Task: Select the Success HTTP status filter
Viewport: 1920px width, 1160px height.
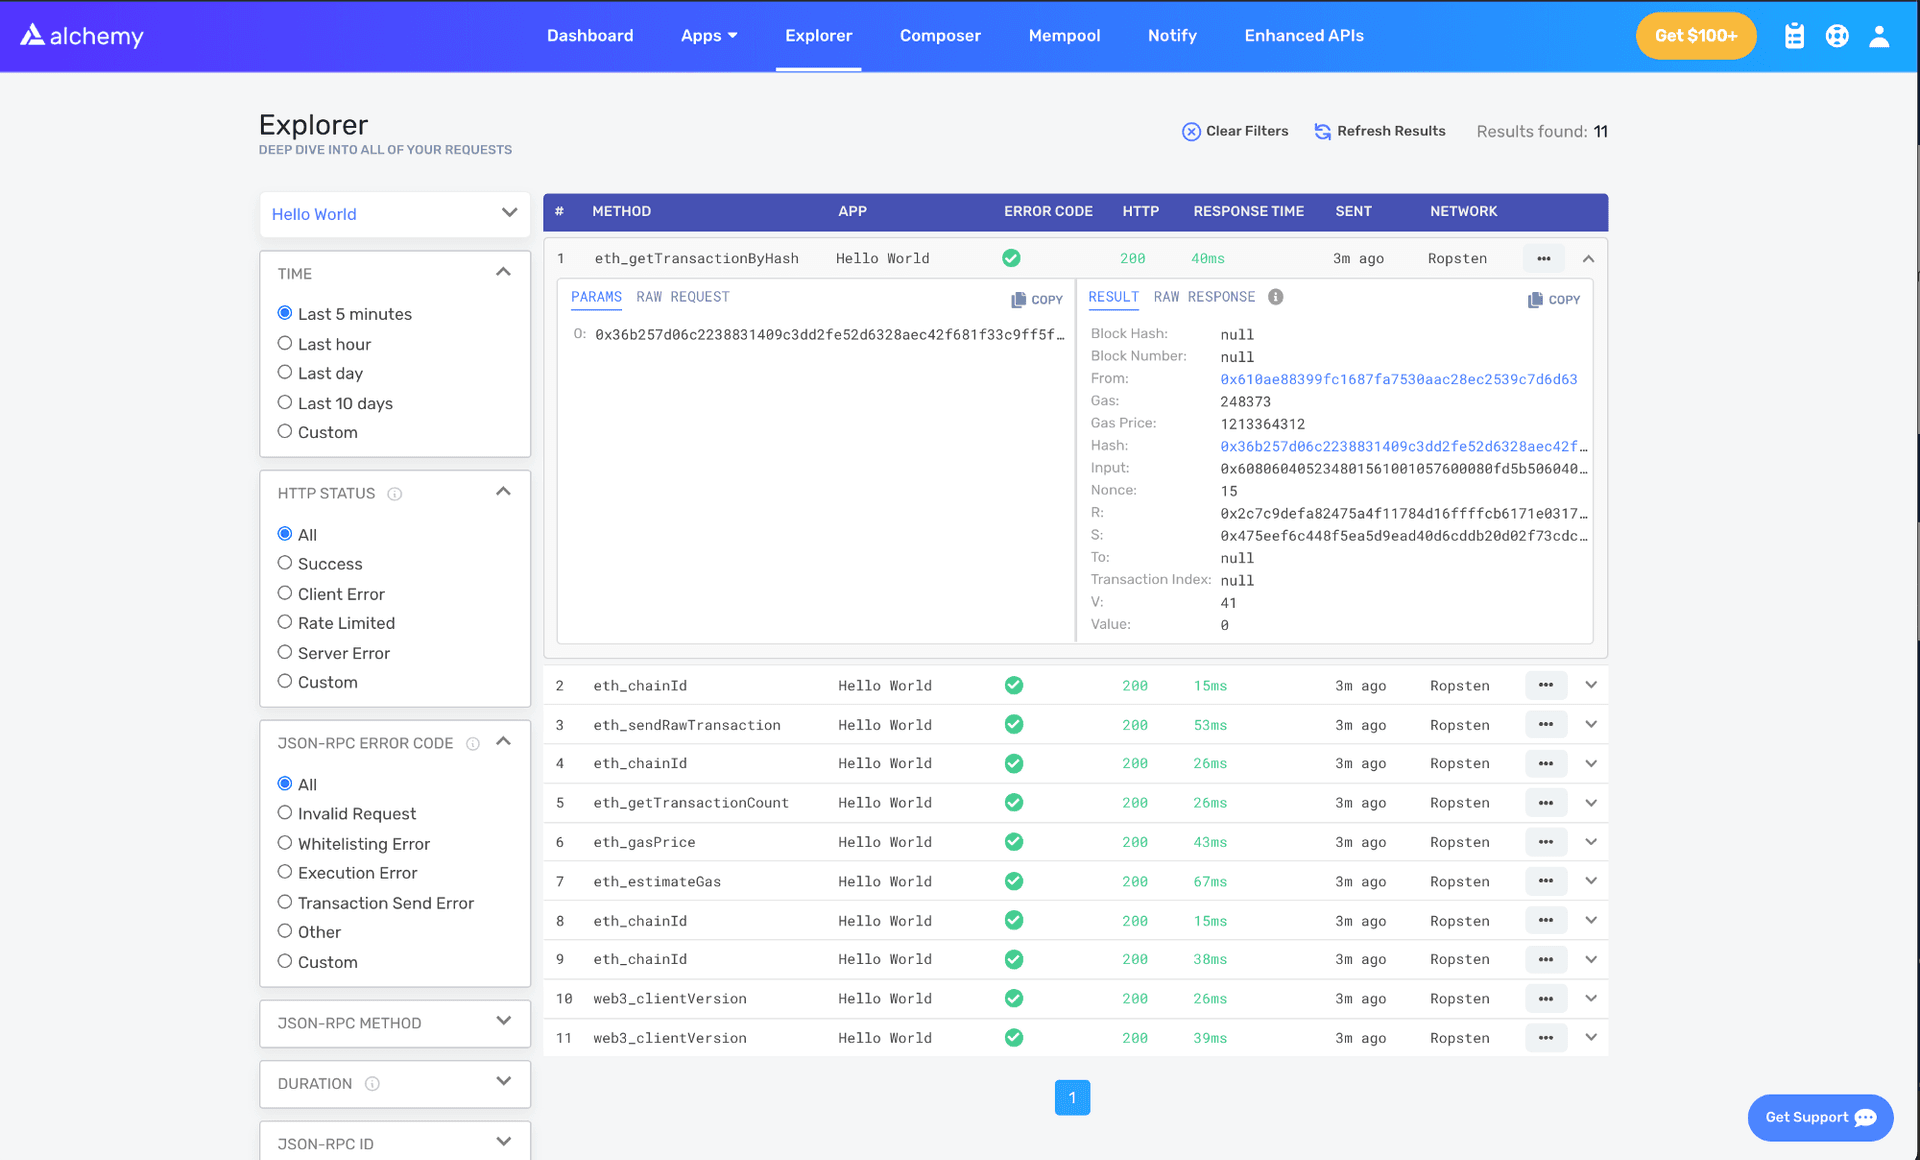Action: click(284, 564)
